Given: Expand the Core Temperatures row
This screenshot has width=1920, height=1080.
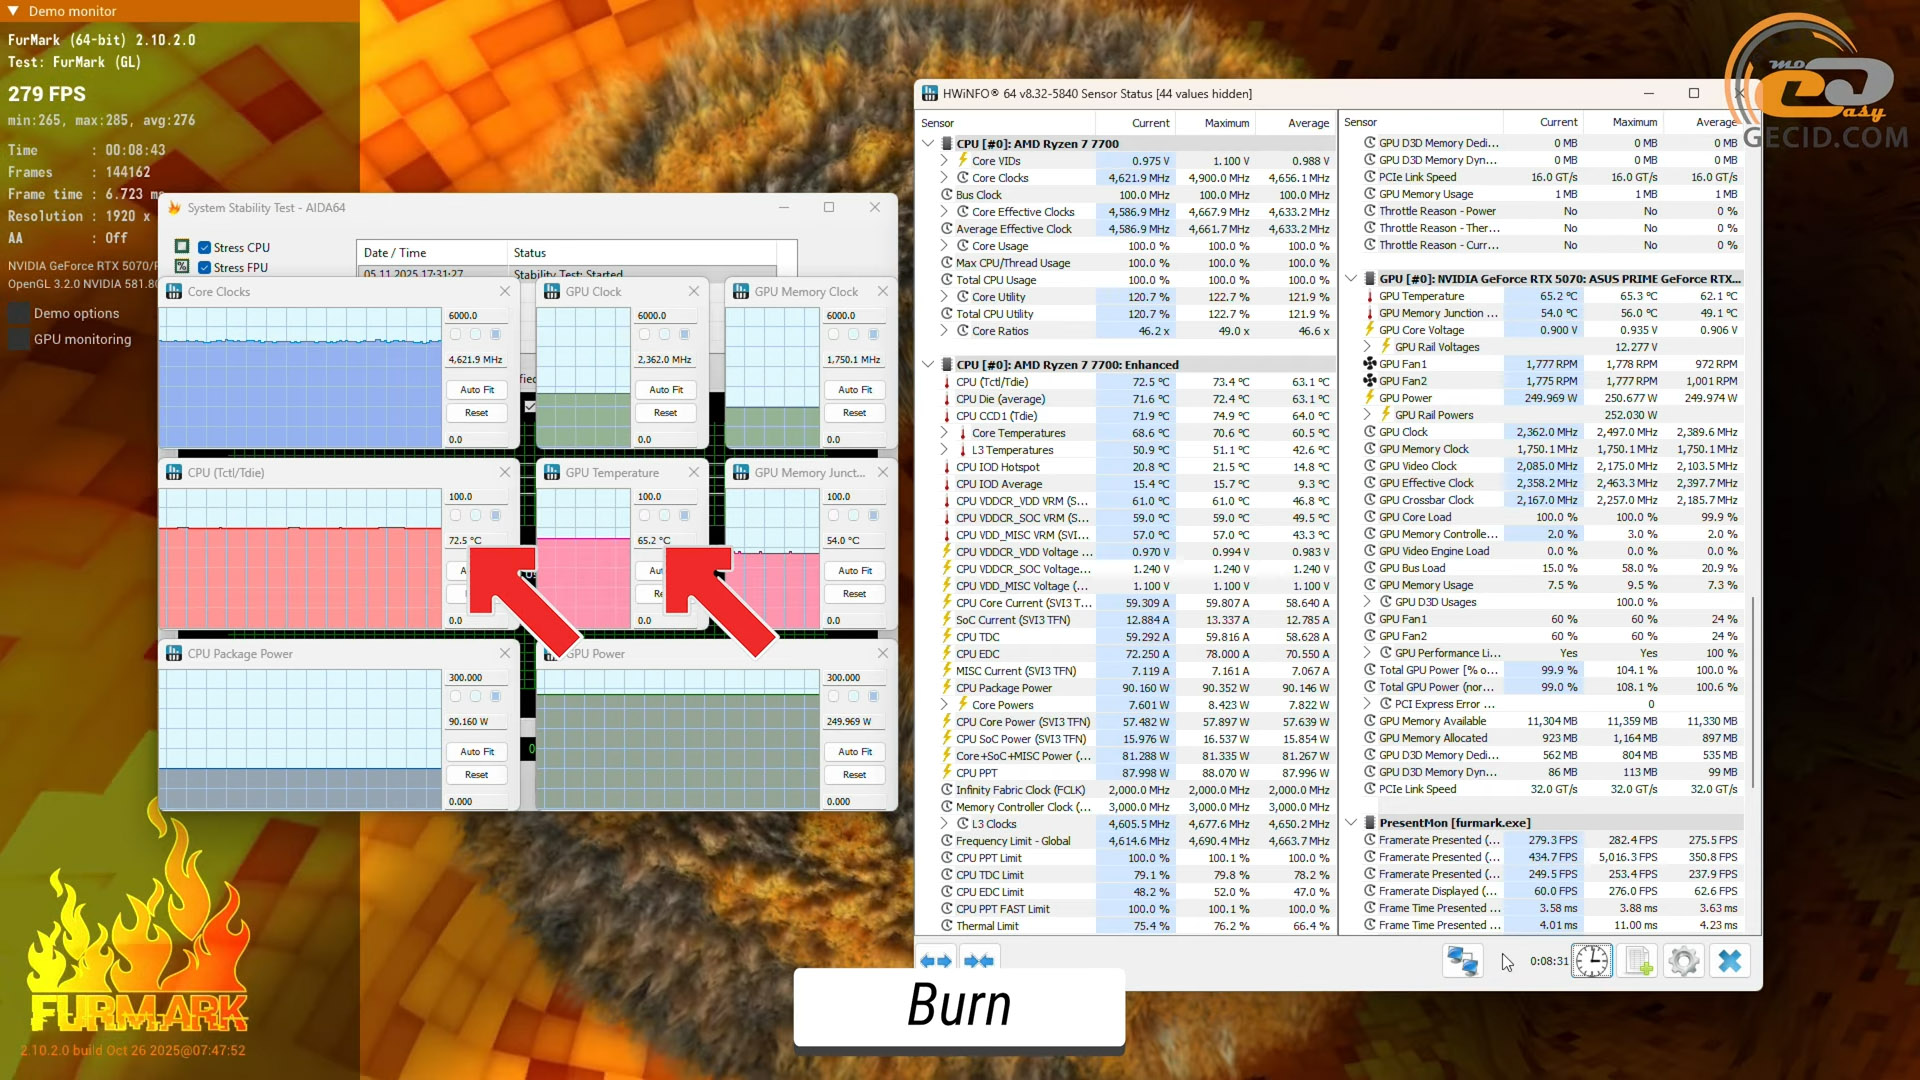Looking at the screenshot, I should click(944, 433).
